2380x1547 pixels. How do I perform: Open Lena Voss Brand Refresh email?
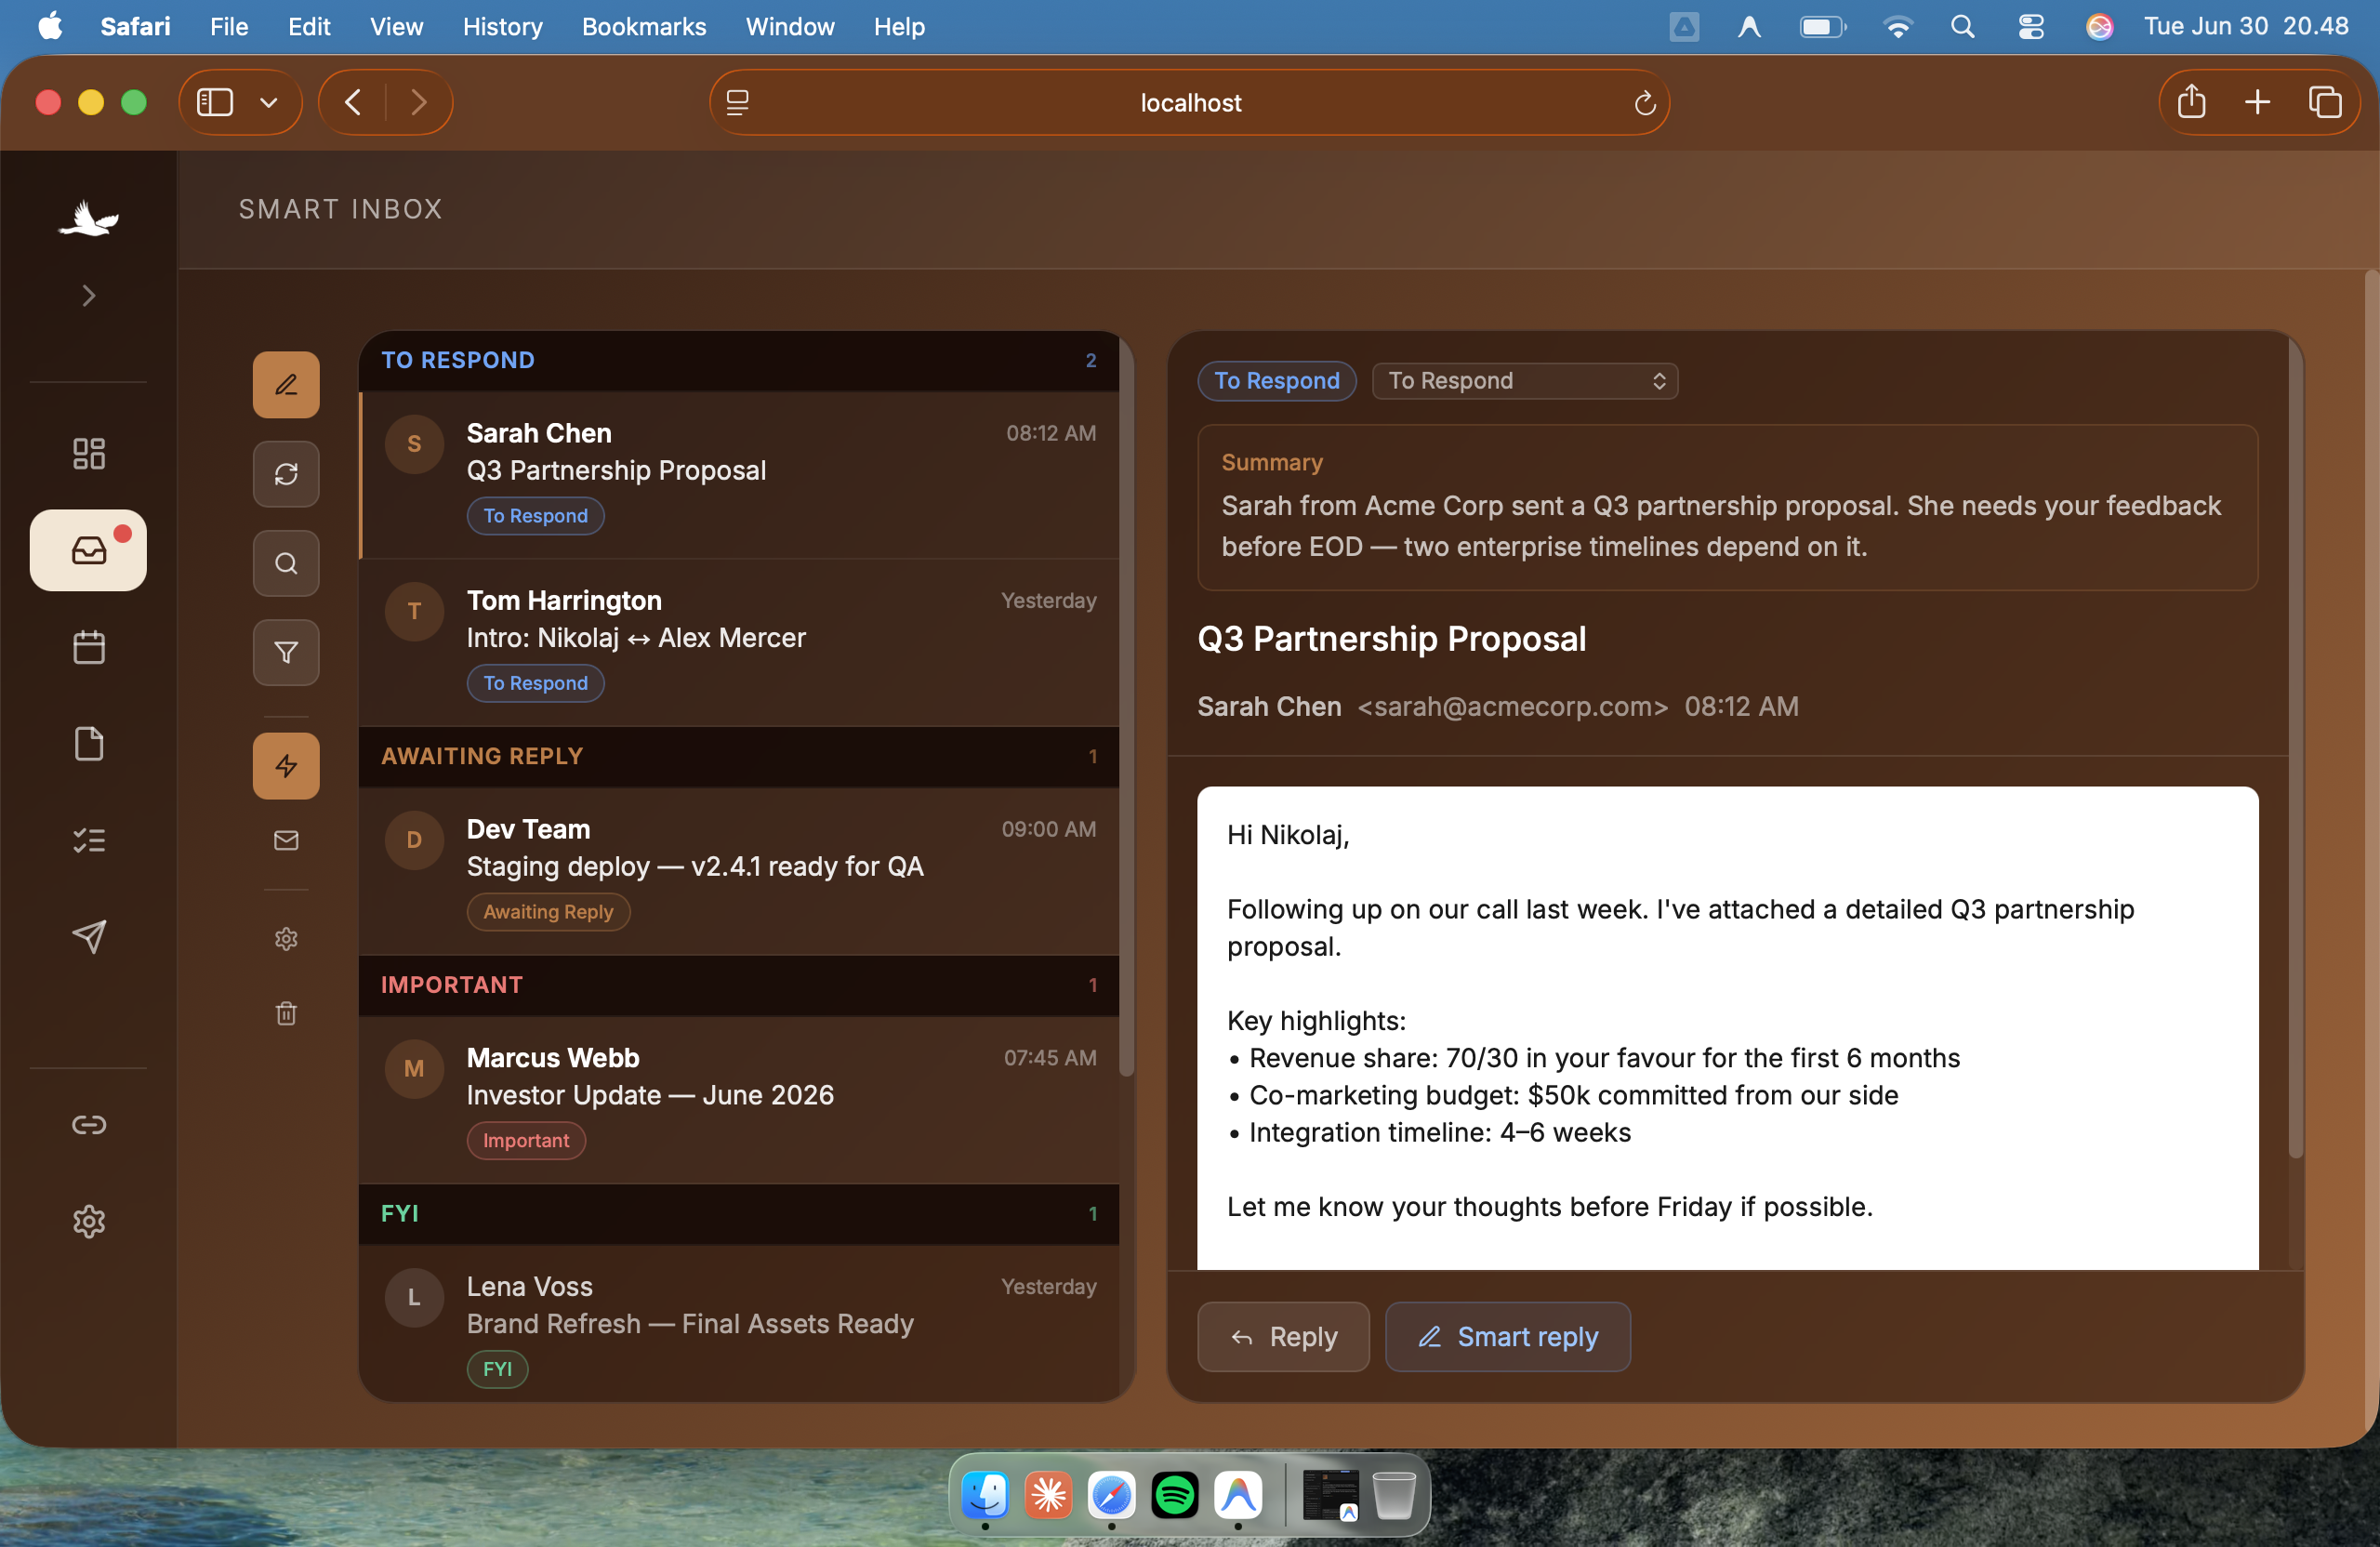coord(739,1324)
